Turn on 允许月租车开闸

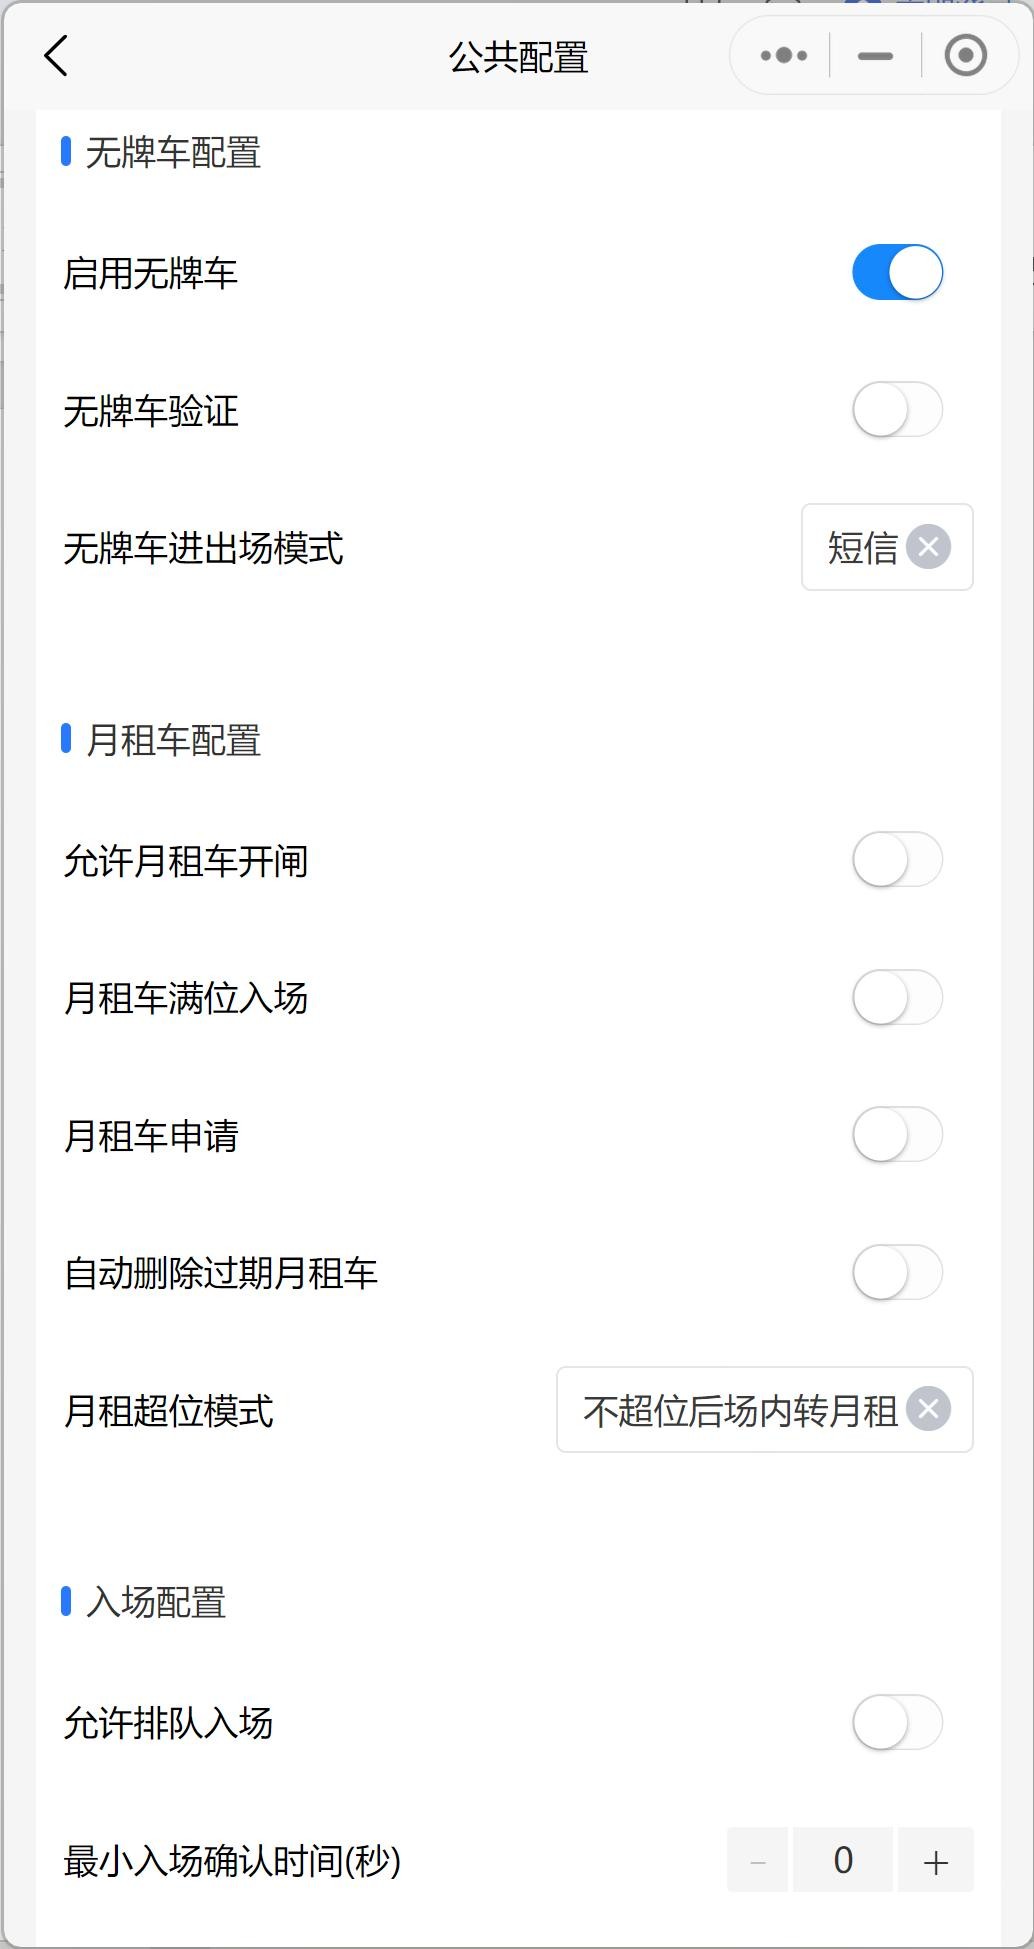[x=897, y=859]
